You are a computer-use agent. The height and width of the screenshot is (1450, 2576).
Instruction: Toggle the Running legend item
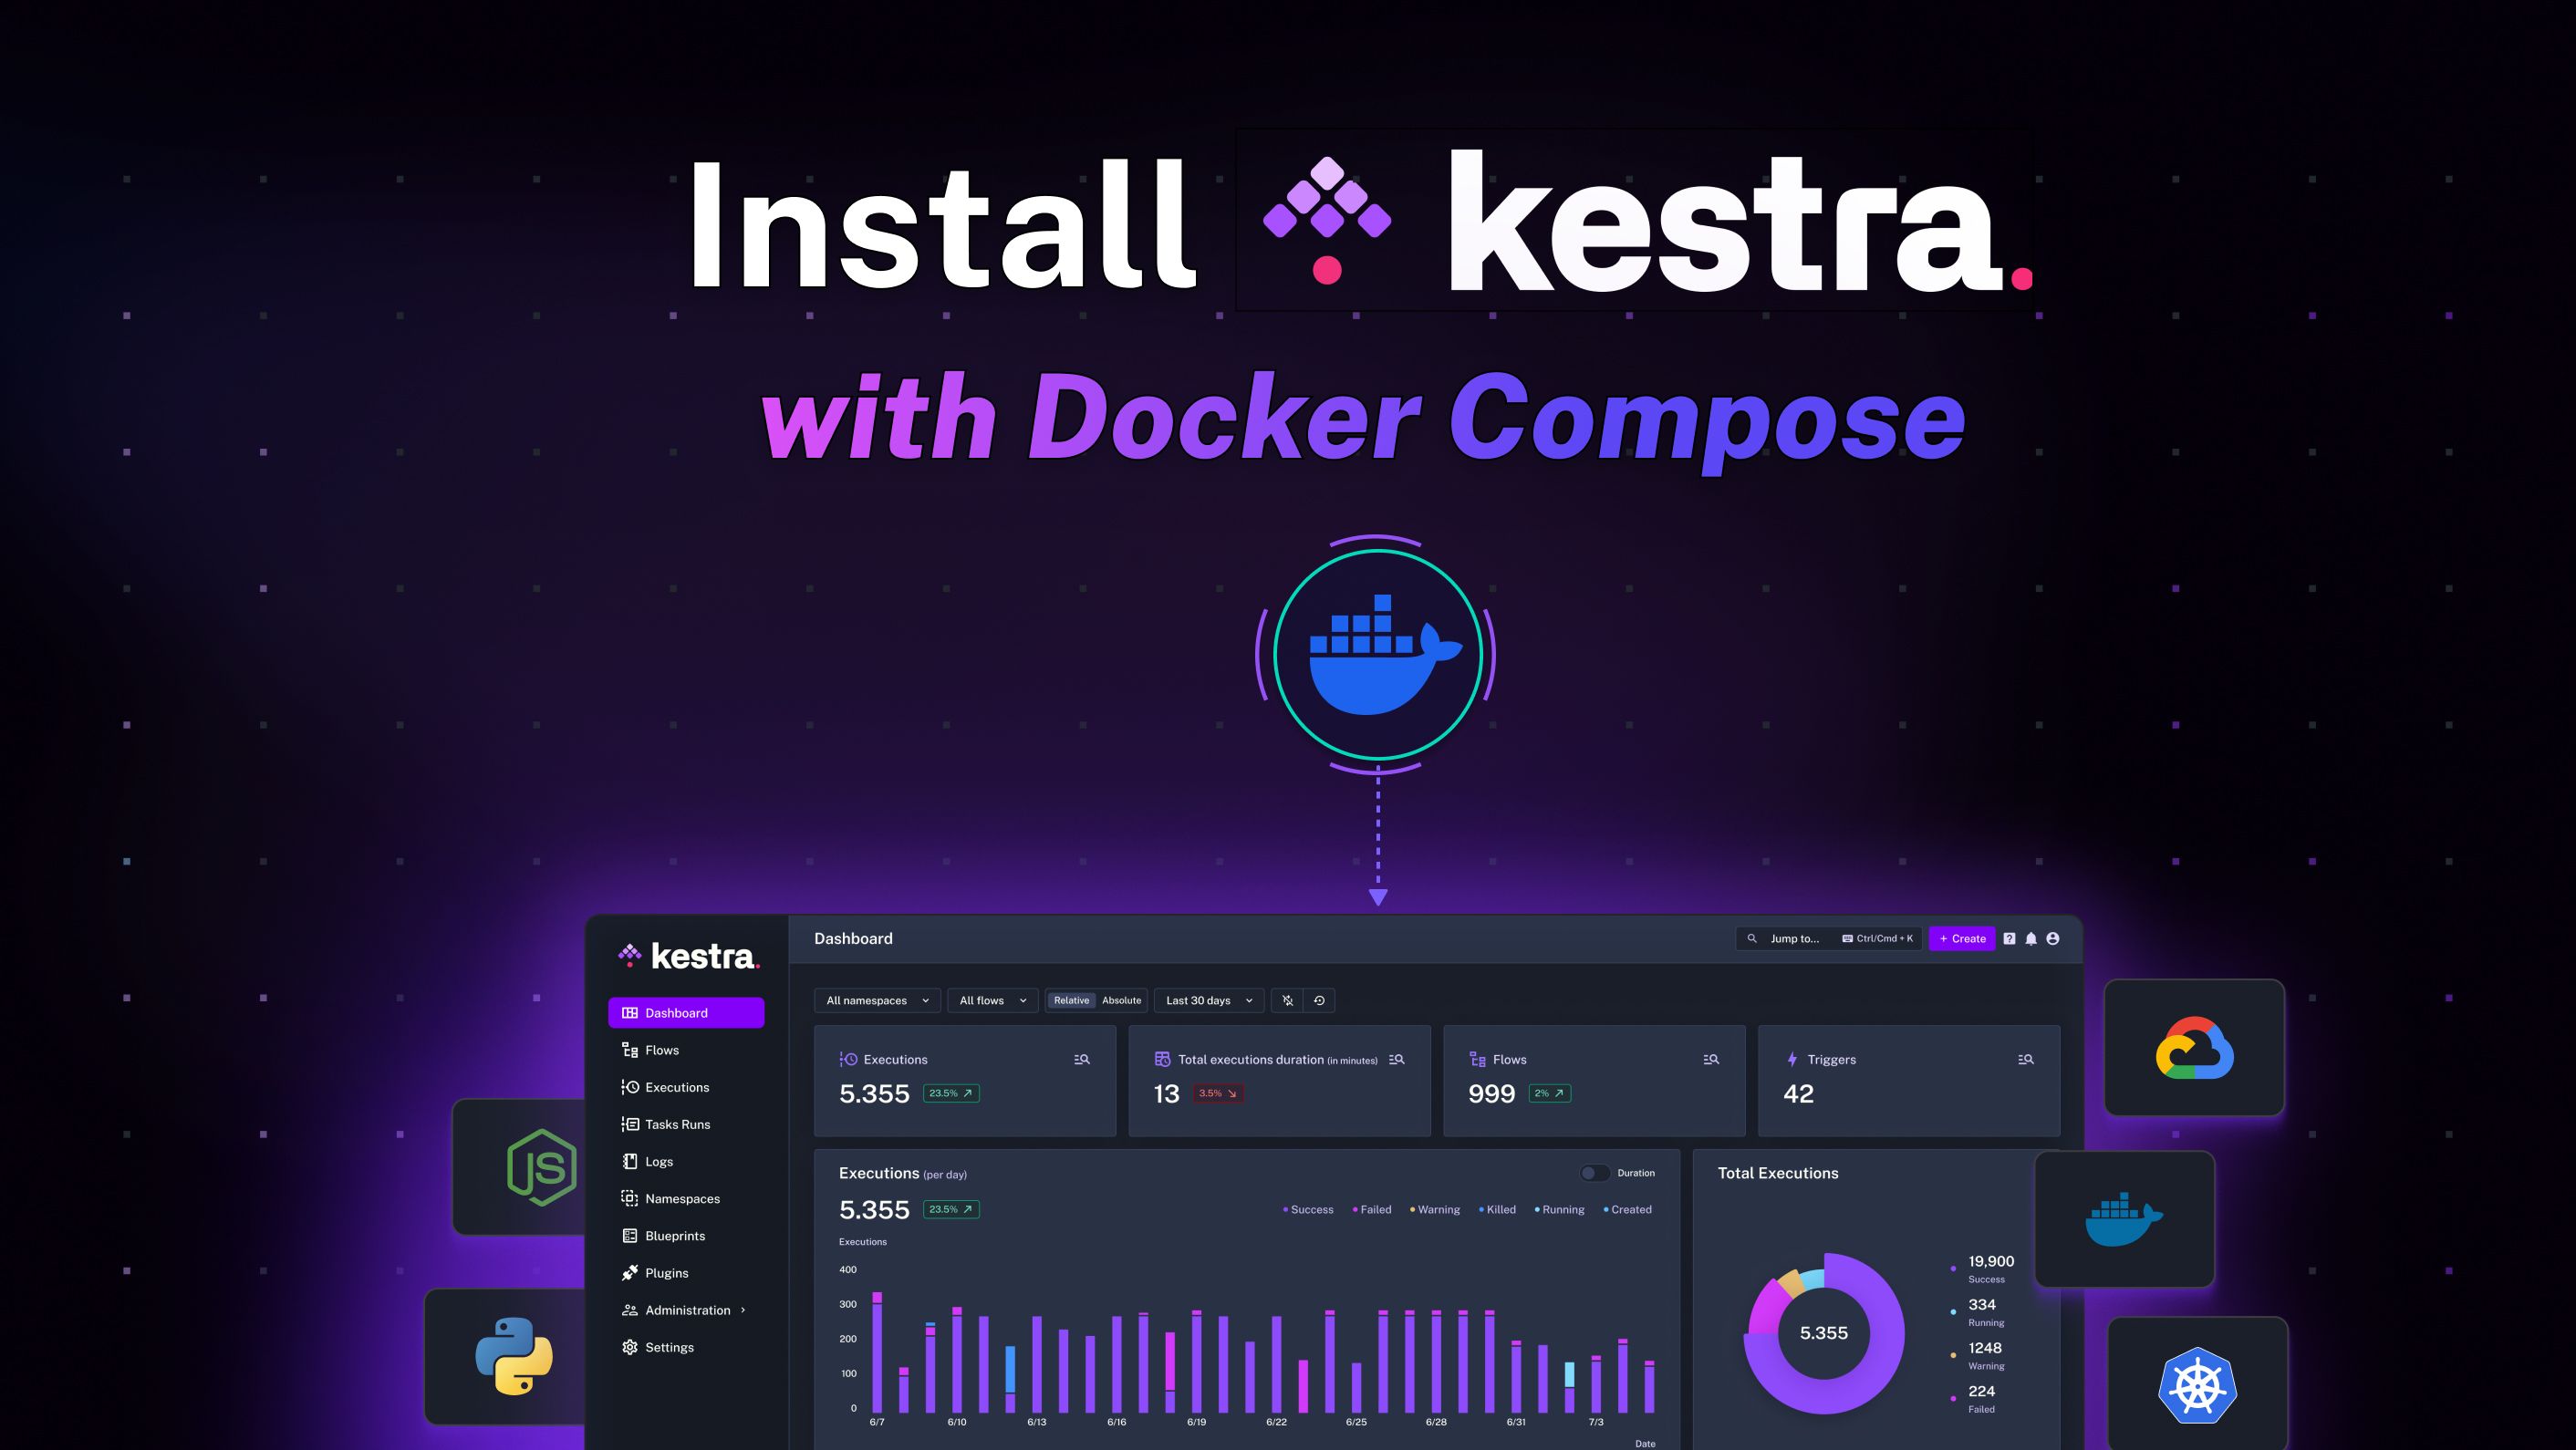[x=1560, y=1209]
